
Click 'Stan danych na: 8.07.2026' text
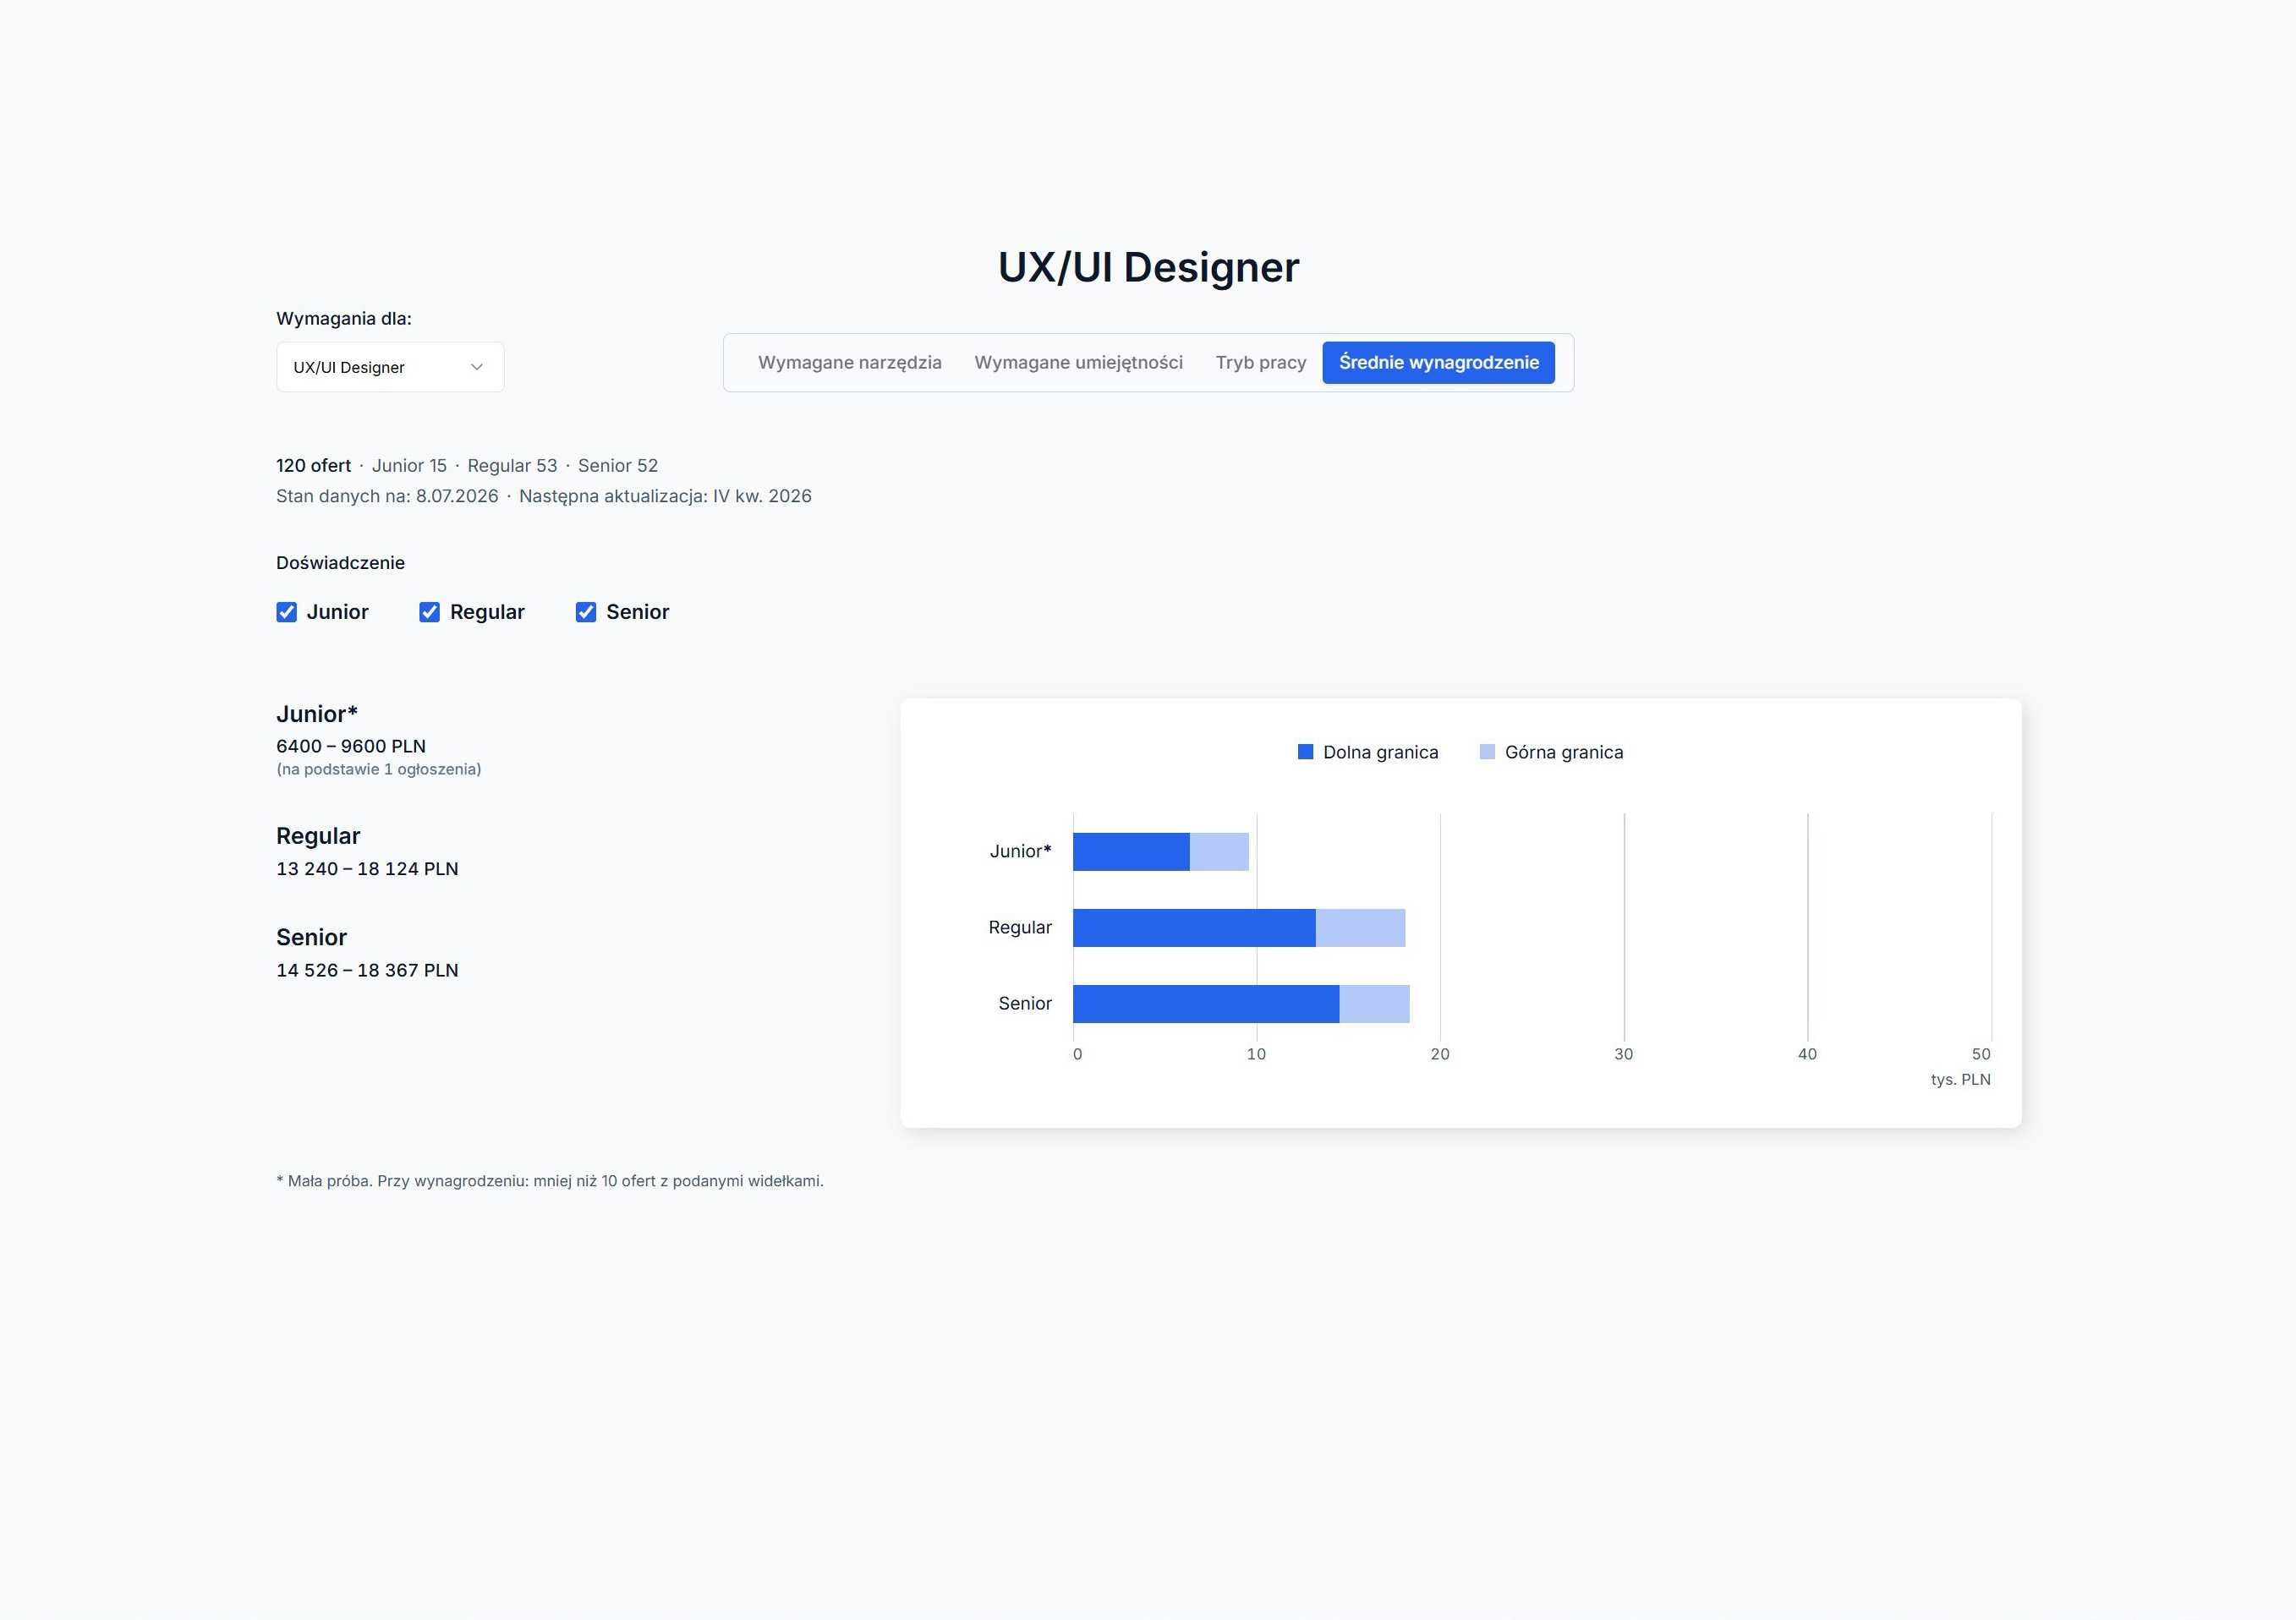pyautogui.click(x=387, y=496)
